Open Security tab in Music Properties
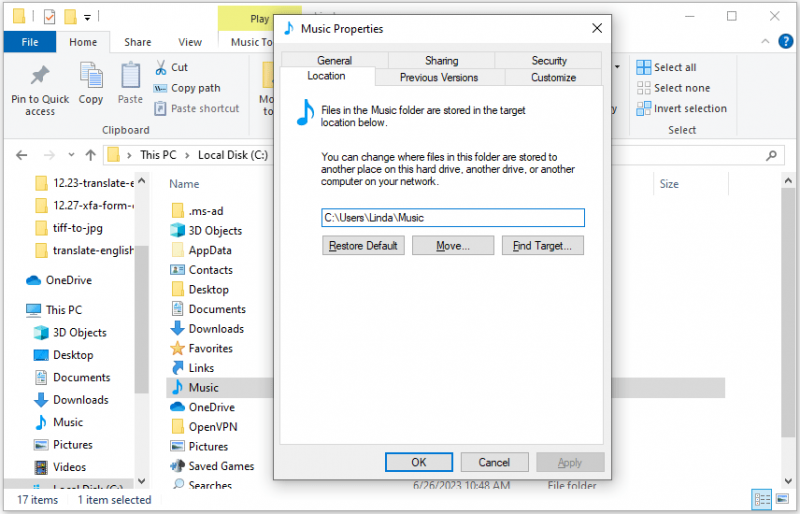 tap(549, 60)
